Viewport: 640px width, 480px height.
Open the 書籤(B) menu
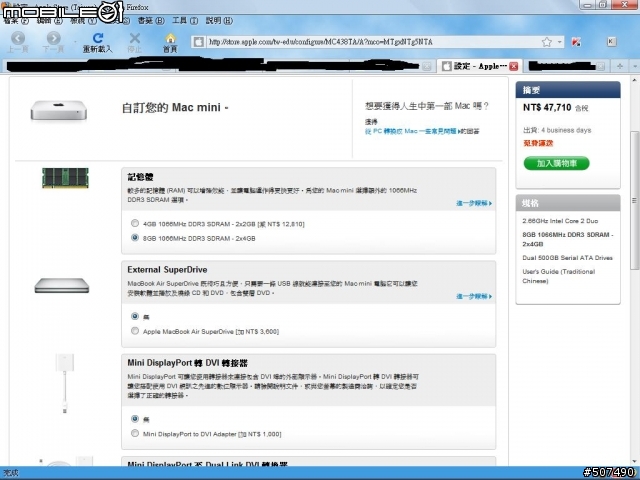[x=151, y=20]
